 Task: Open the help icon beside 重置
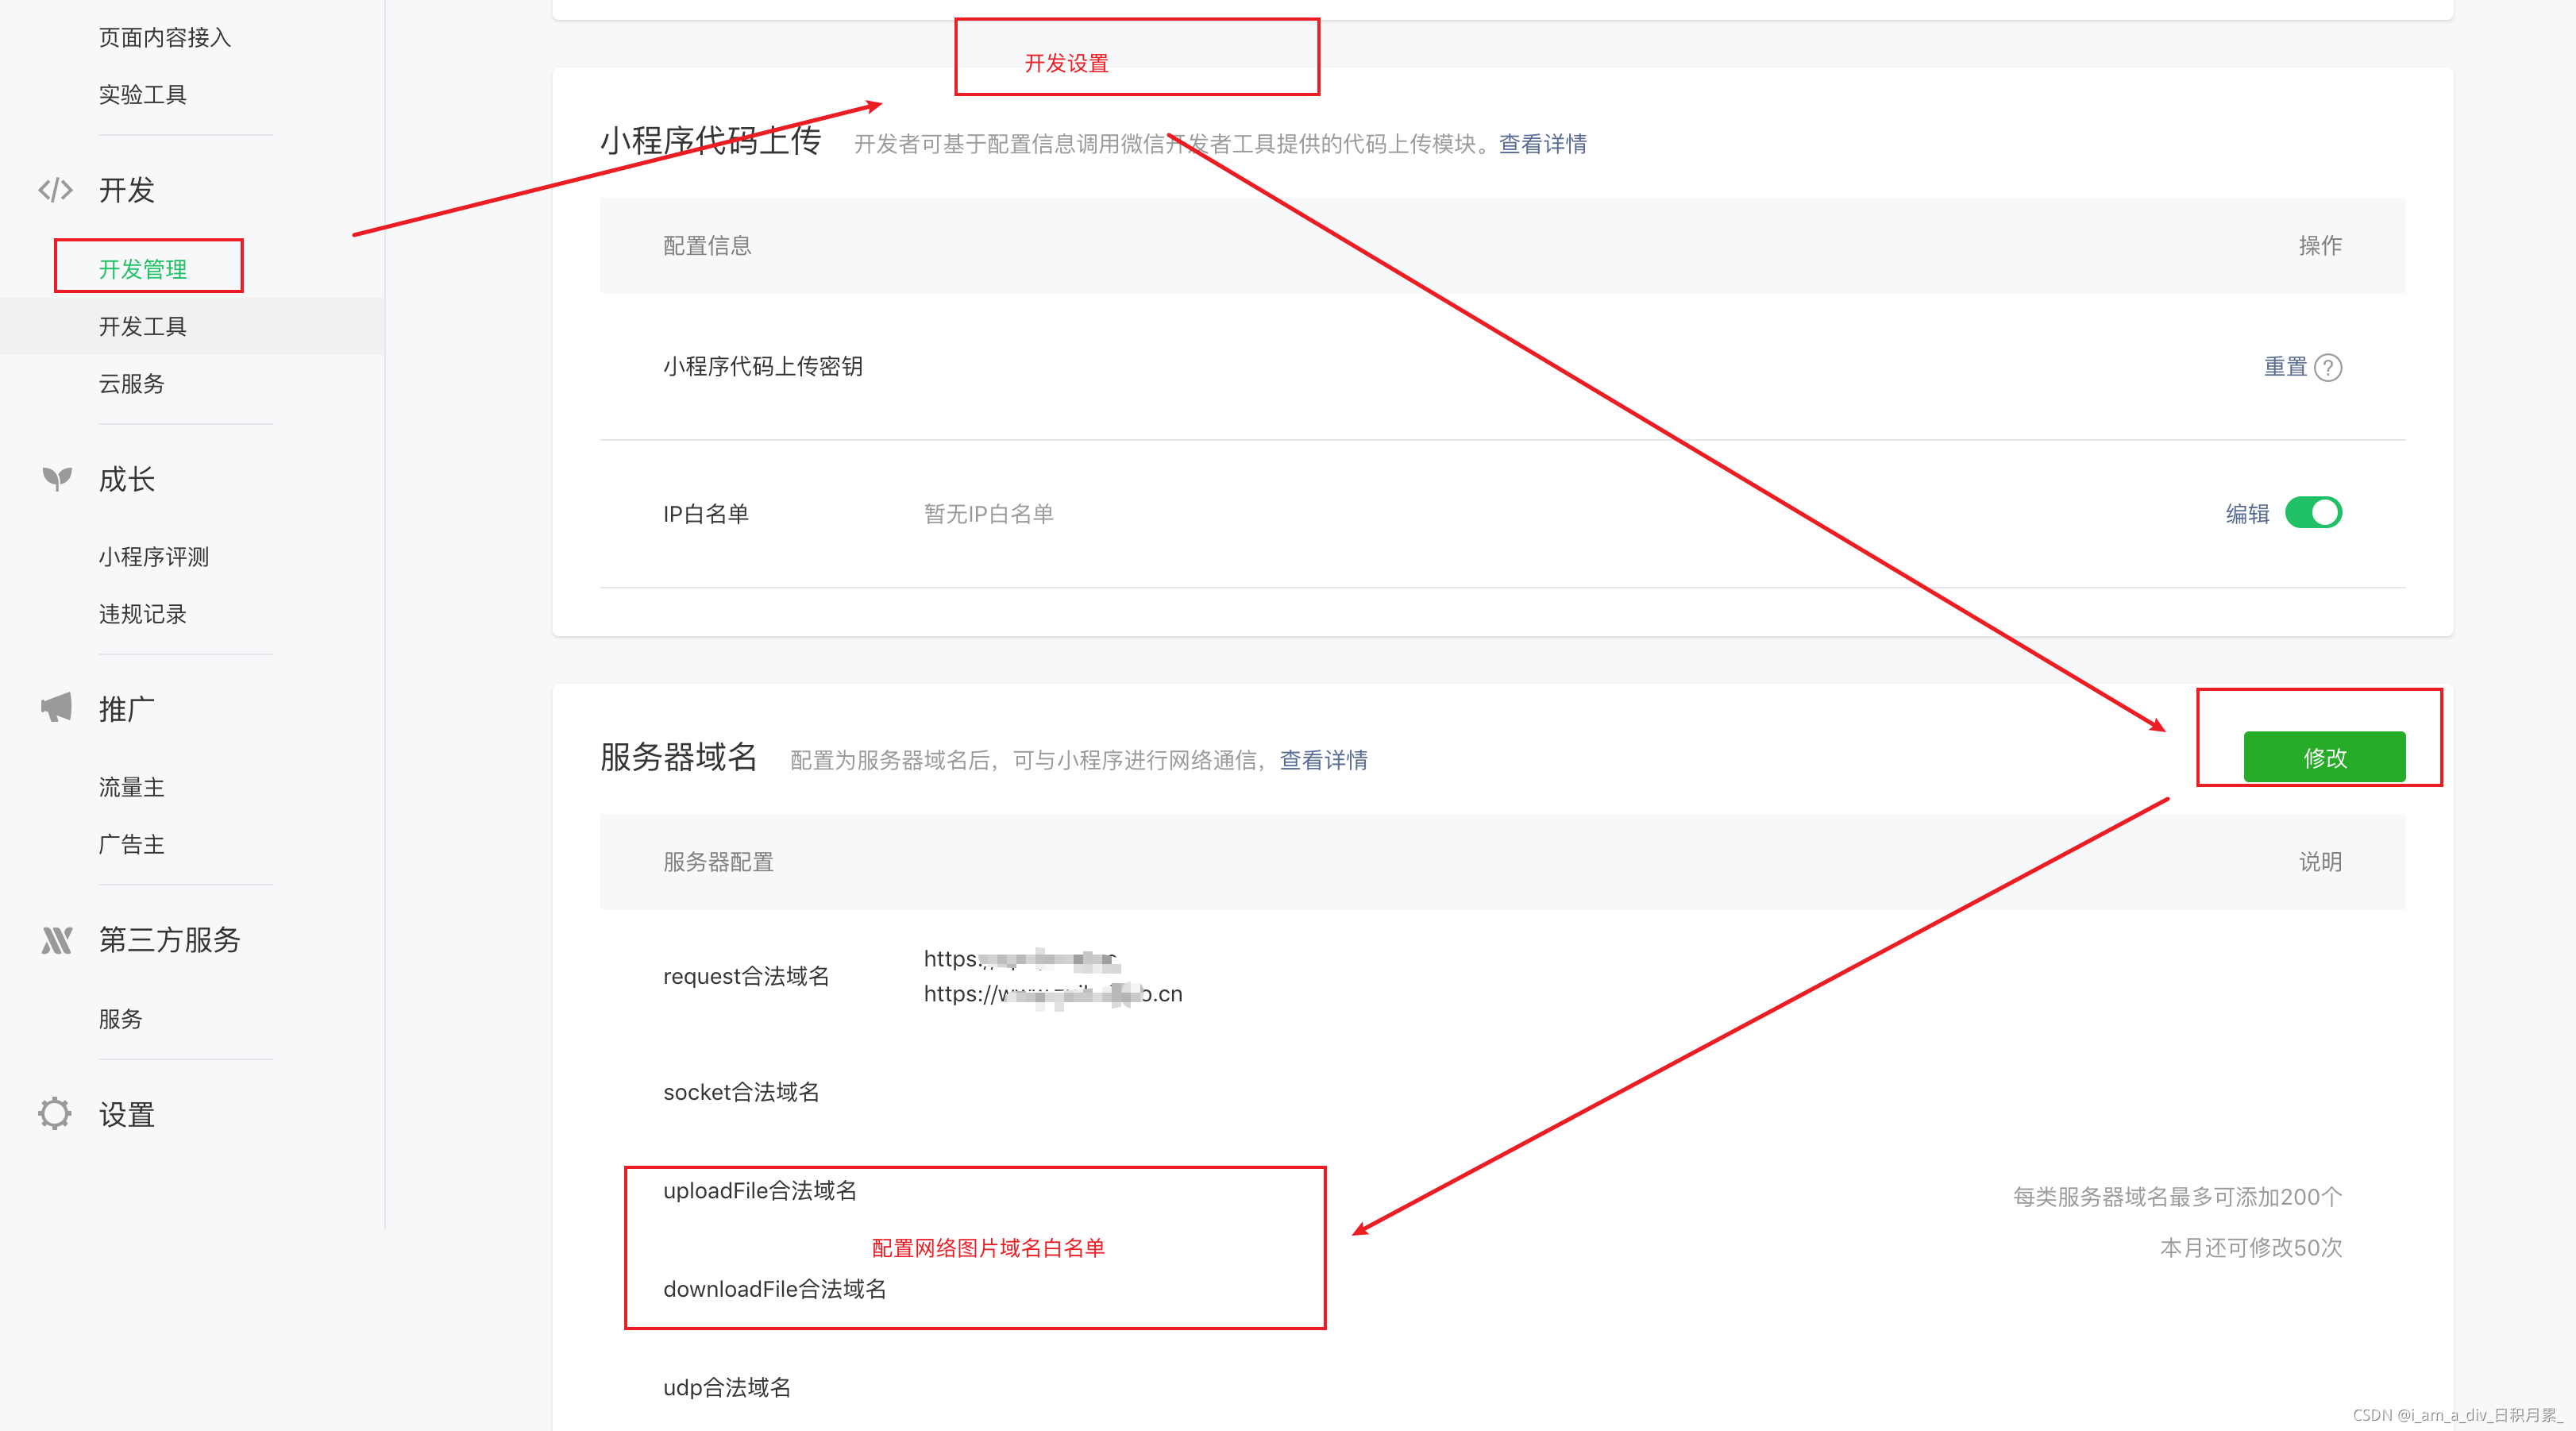[2330, 367]
